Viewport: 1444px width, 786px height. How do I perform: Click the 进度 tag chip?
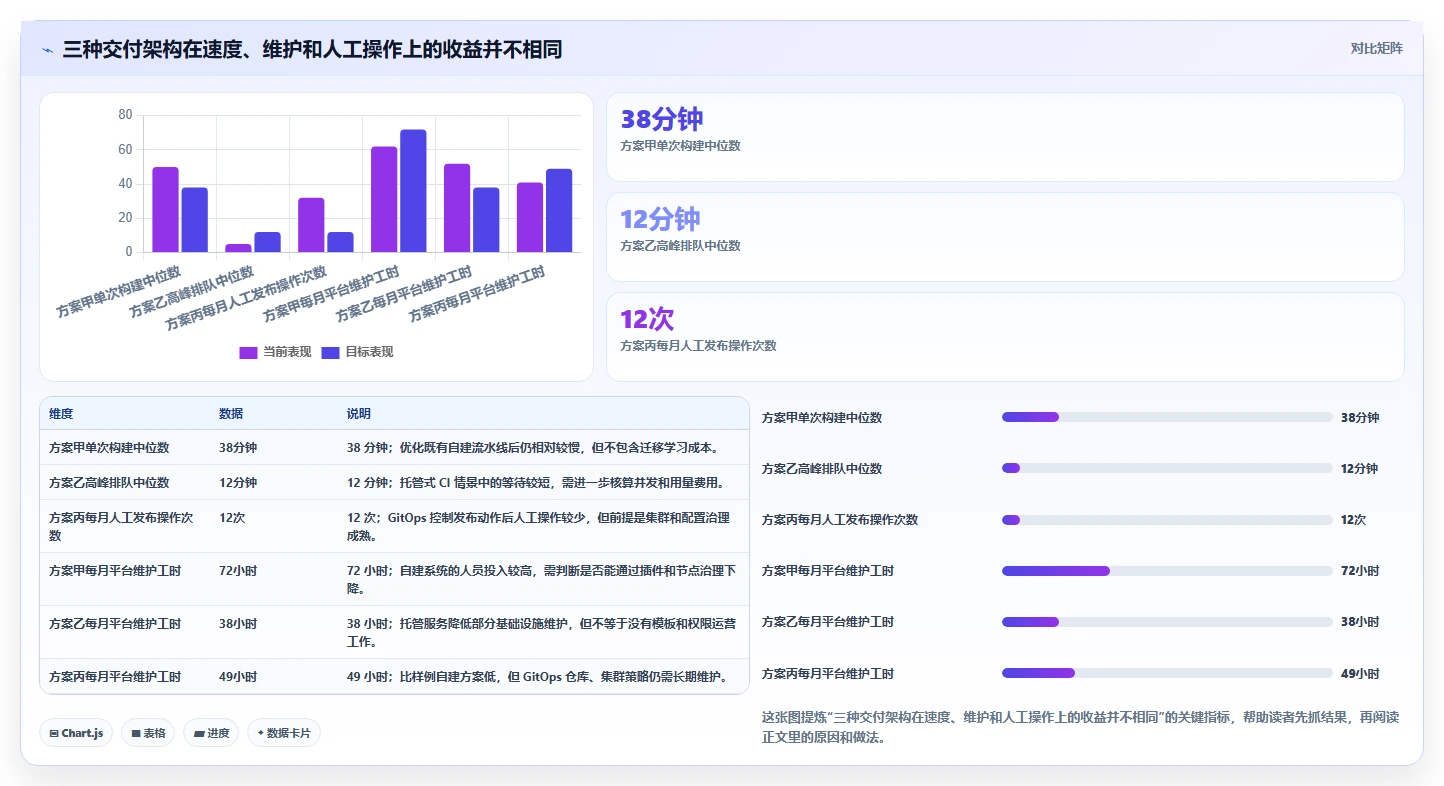point(212,733)
